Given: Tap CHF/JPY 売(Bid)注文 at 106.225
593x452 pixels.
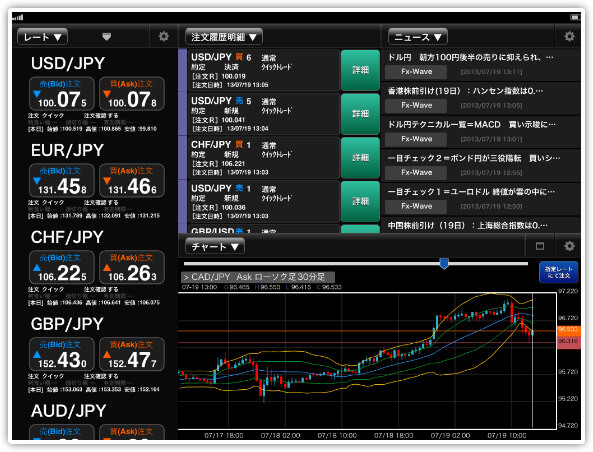Looking at the screenshot, I should click(62, 267).
